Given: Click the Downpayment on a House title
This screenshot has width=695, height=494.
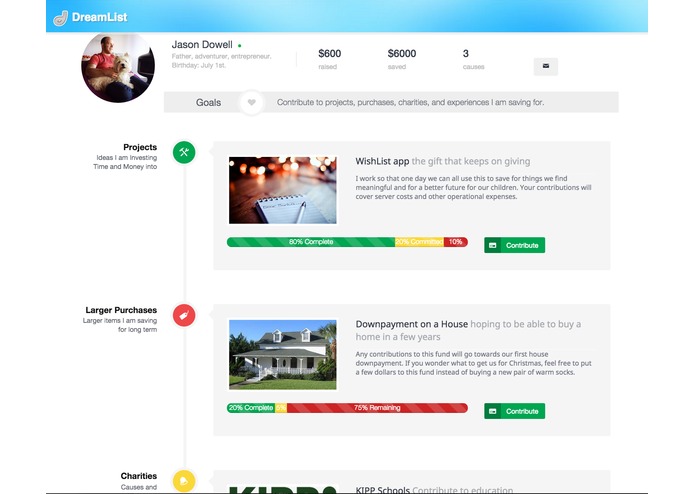Looking at the screenshot, I should coord(411,324).
